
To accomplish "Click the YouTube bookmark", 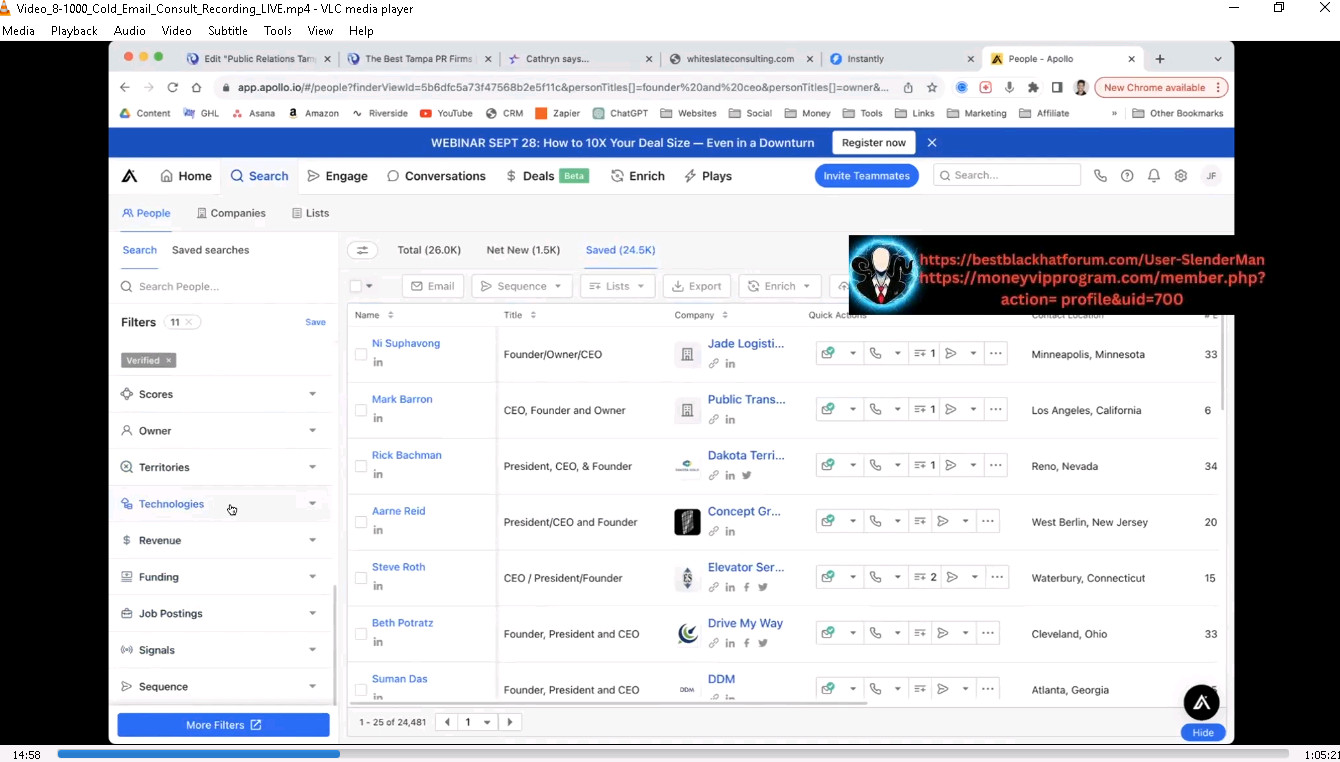I will pos(446,114).
